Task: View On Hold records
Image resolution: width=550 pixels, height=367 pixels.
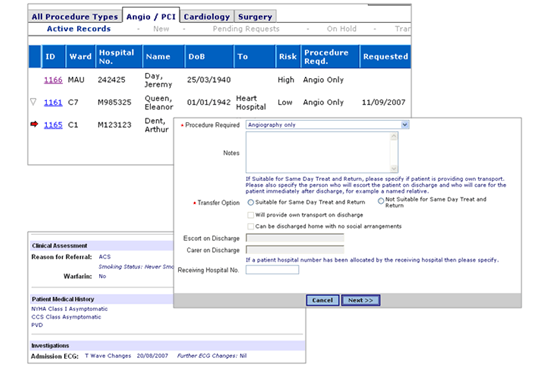Action: [341, 29]
